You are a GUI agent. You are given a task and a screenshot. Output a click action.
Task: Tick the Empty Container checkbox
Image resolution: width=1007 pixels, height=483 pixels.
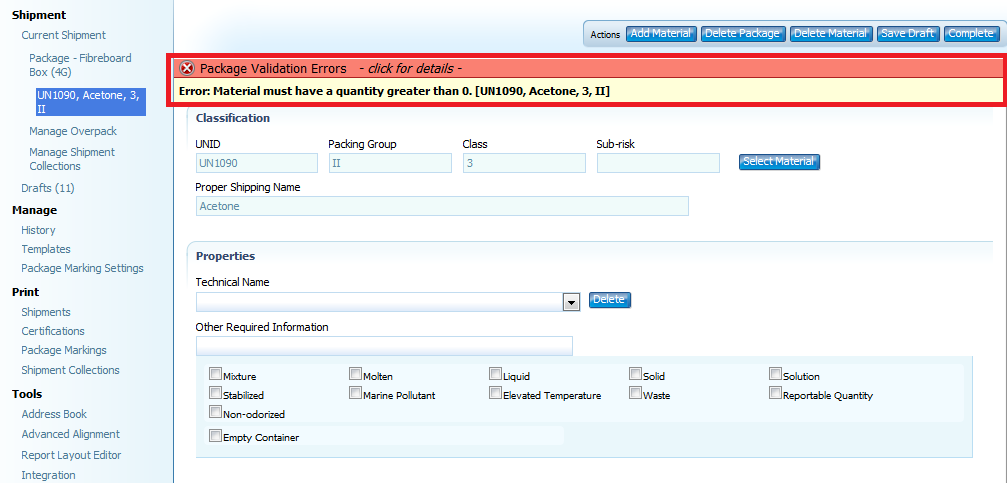215,436
